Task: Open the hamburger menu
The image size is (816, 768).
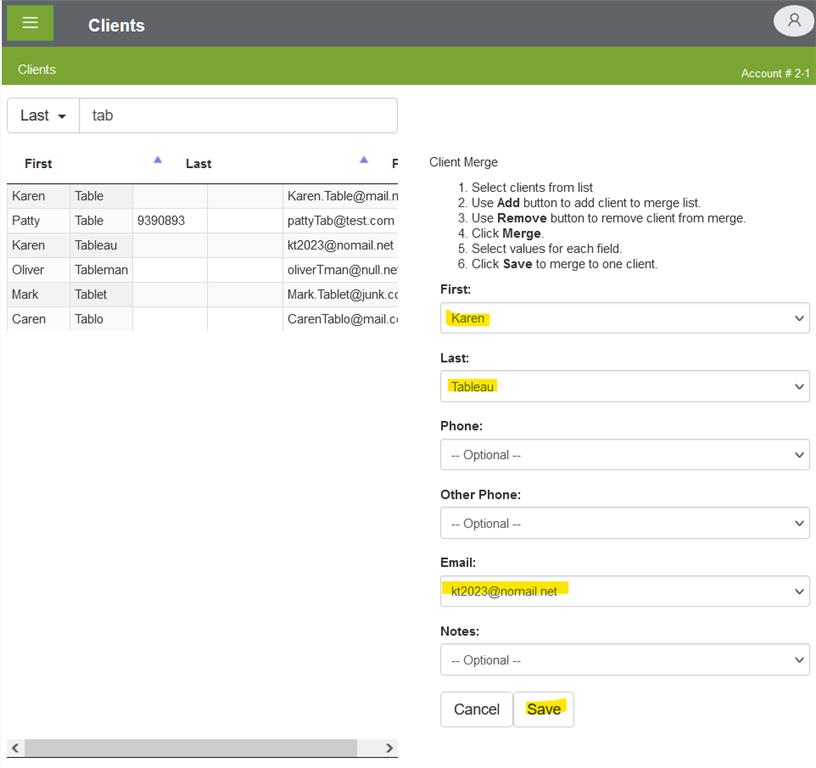Action: click(30, 23)
